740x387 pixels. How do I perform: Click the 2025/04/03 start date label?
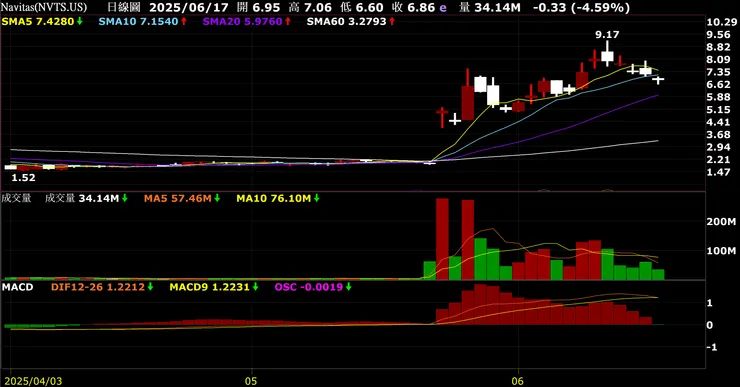coord(33,381)
